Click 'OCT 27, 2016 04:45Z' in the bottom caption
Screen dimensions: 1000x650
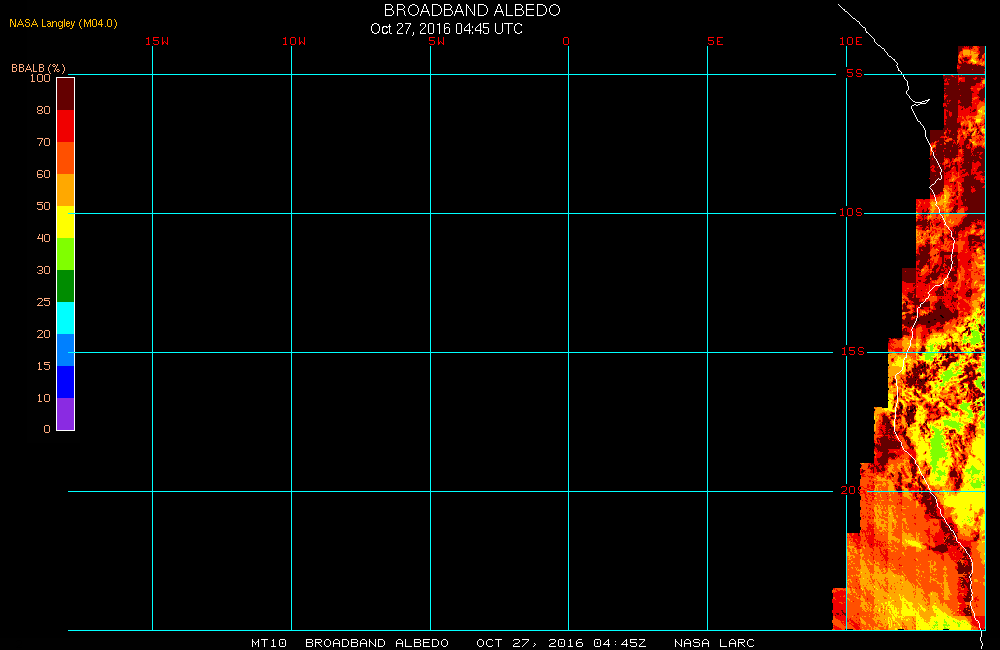[x=561, y=643]
